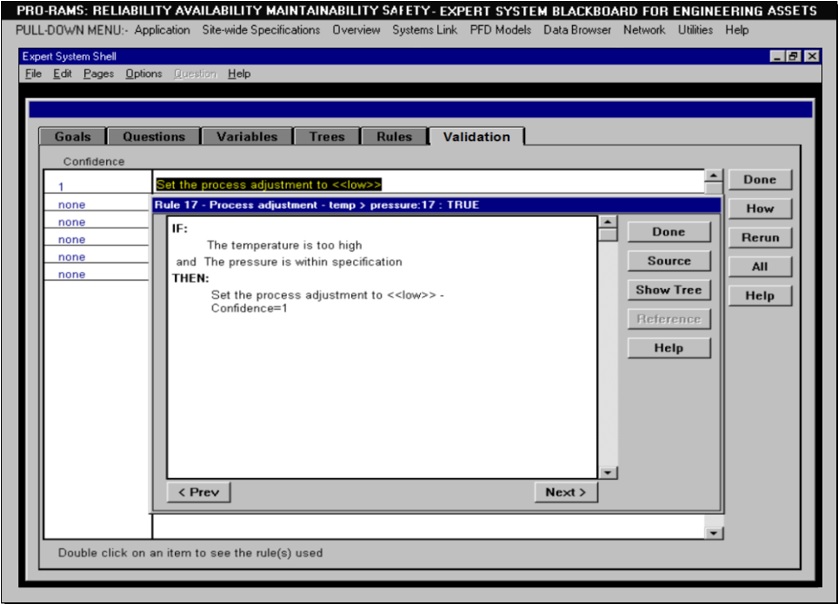The height and width of the screenshot is (605, 840).
Task: Select highlighted 'Set the process adjustment to <<low>>' result
Action: point(269,184)
